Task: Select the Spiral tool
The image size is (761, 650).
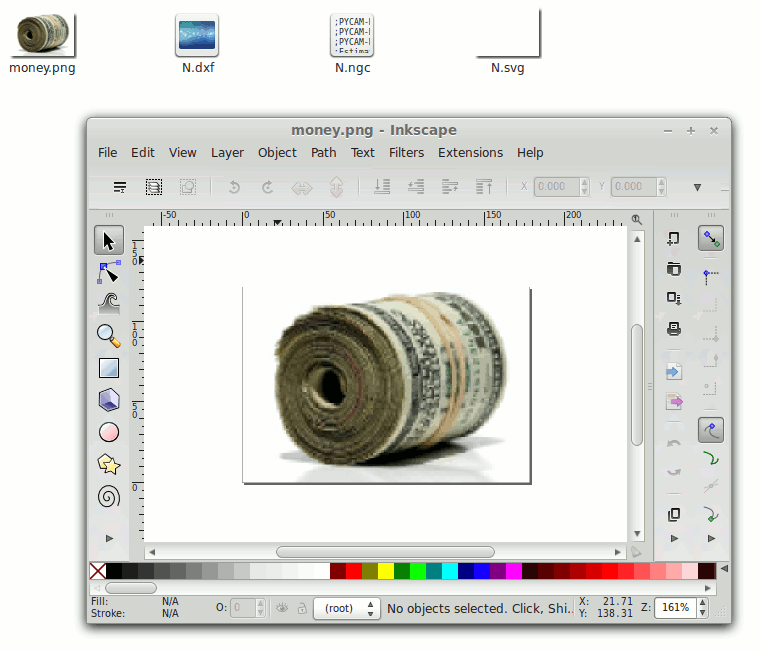Action: coord(109,497)
